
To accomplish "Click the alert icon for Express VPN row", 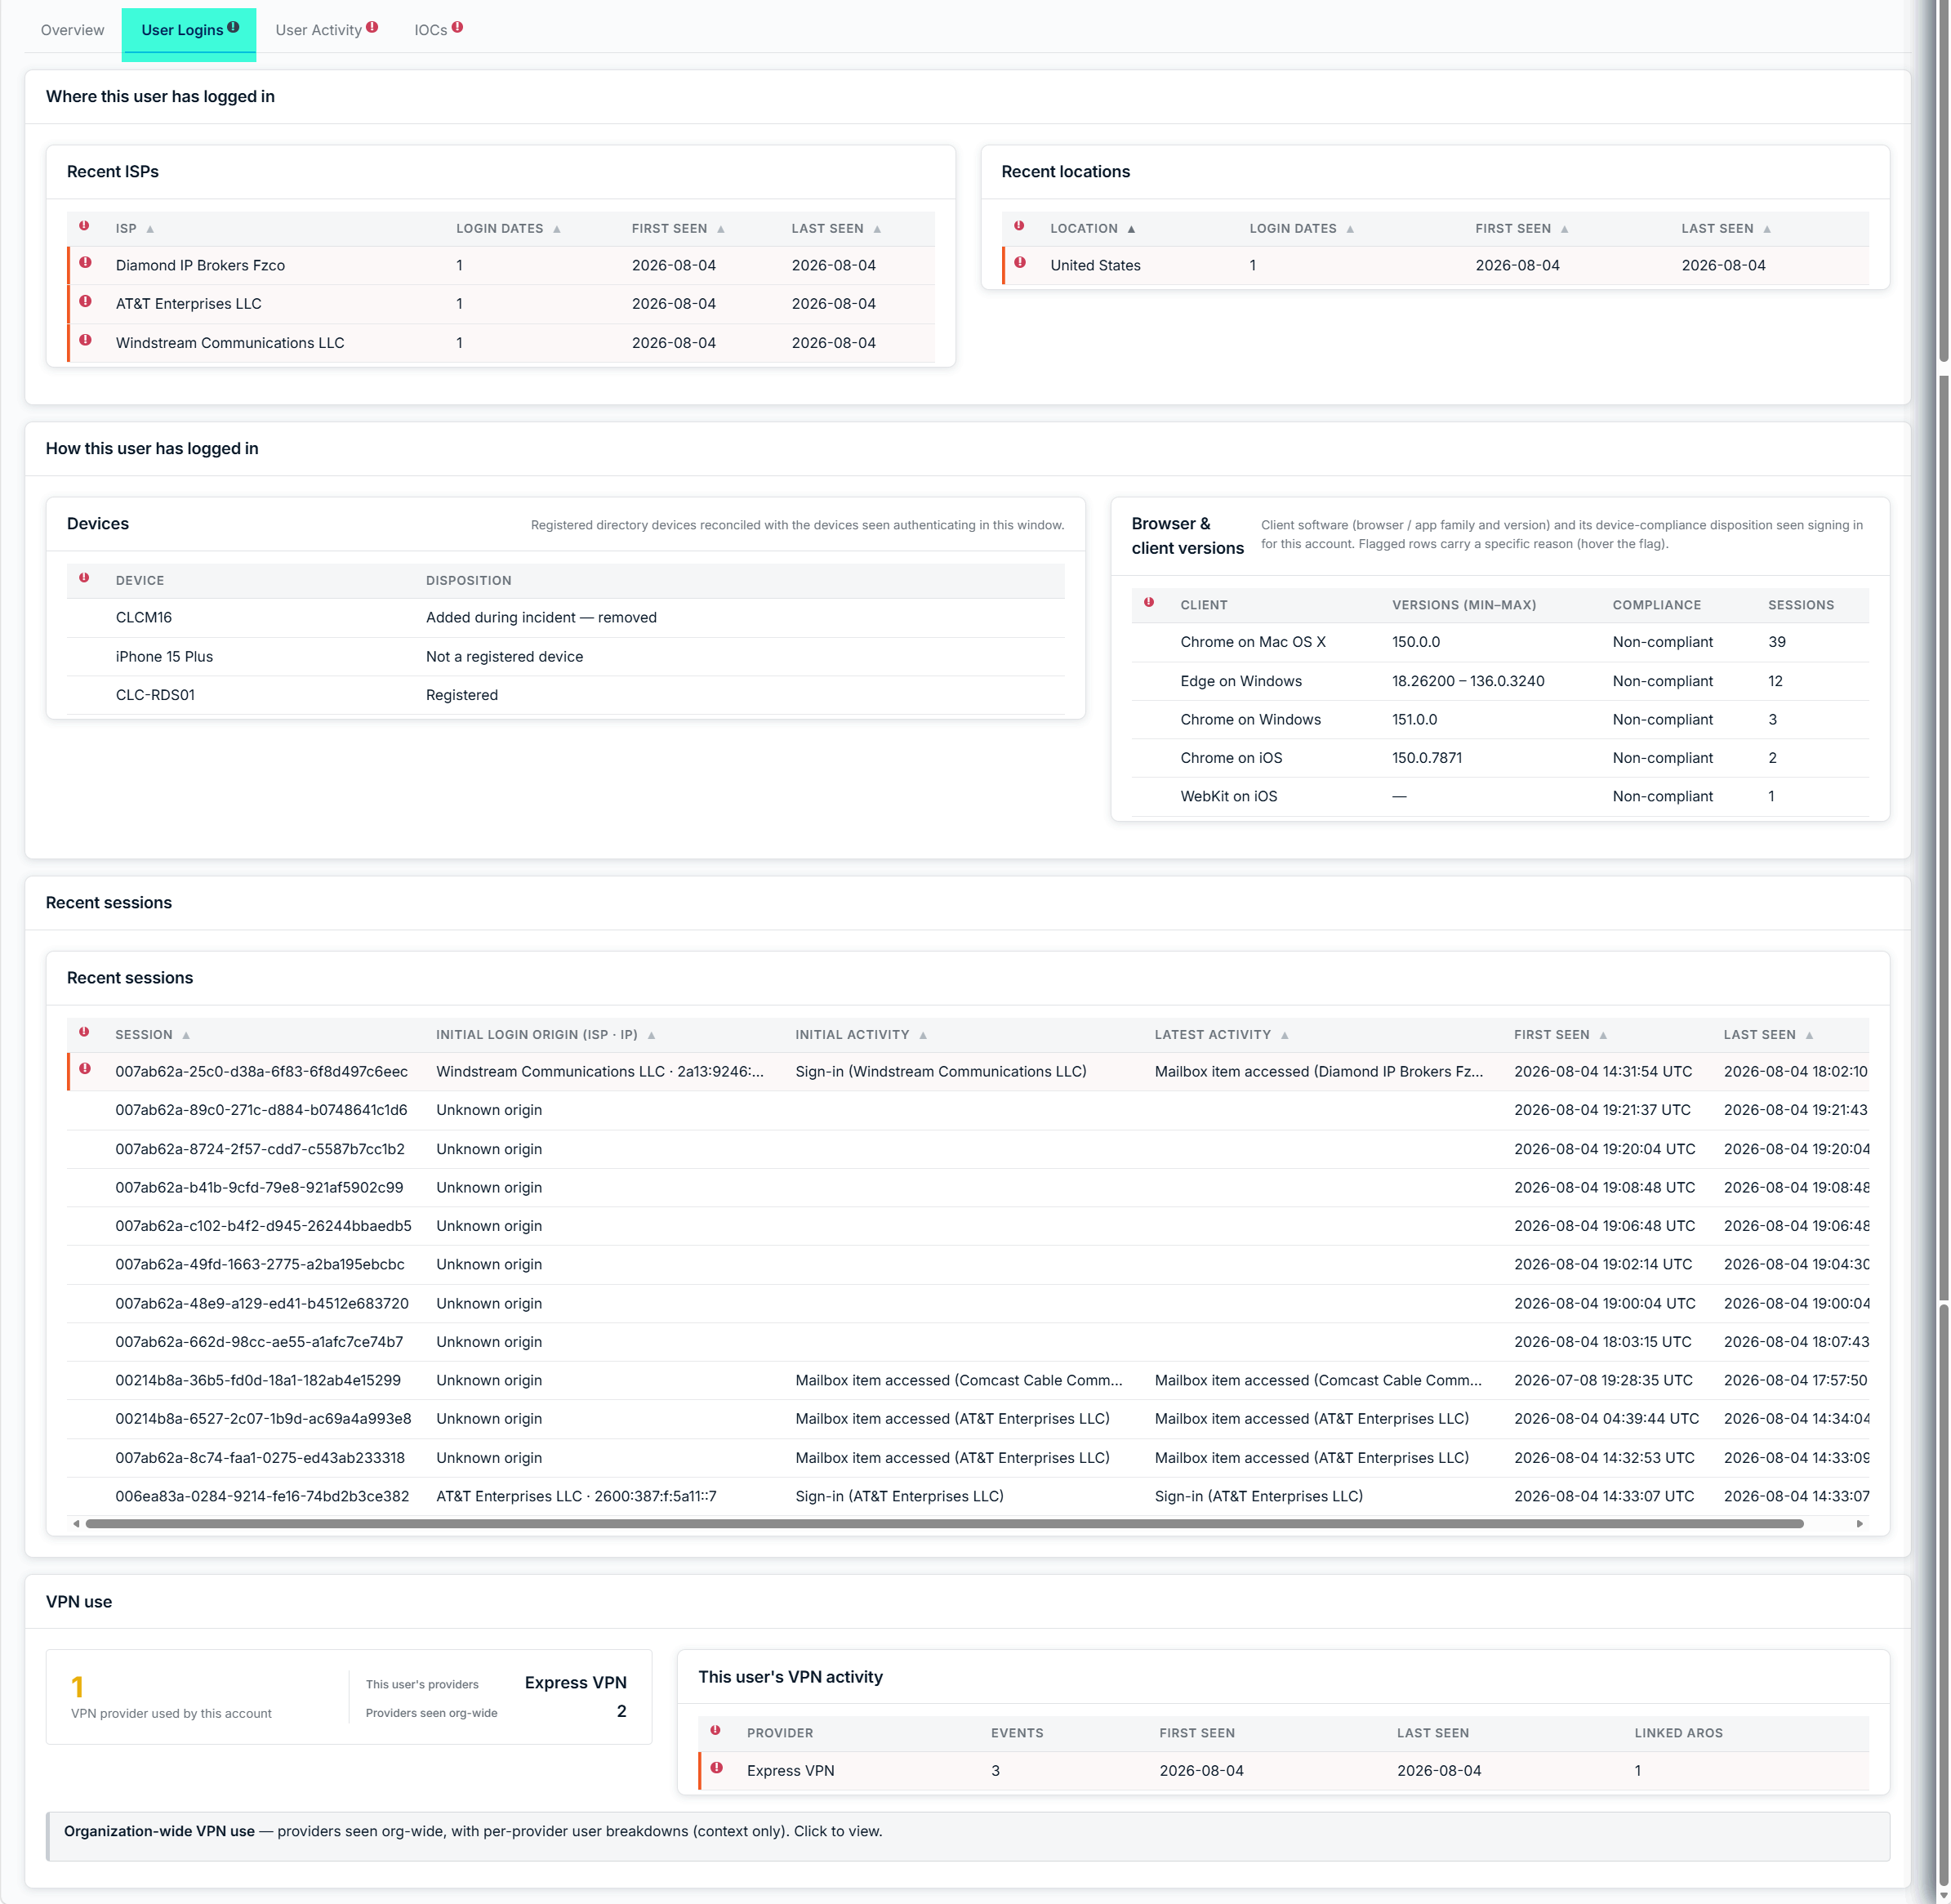I will click(x=716, y=1768).
